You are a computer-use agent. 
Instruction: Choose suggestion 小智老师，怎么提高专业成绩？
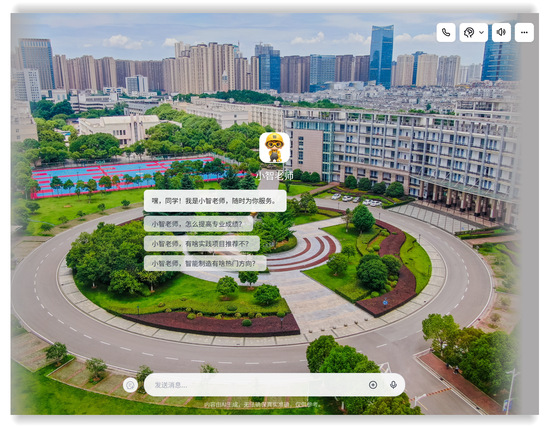pos(198,224)
